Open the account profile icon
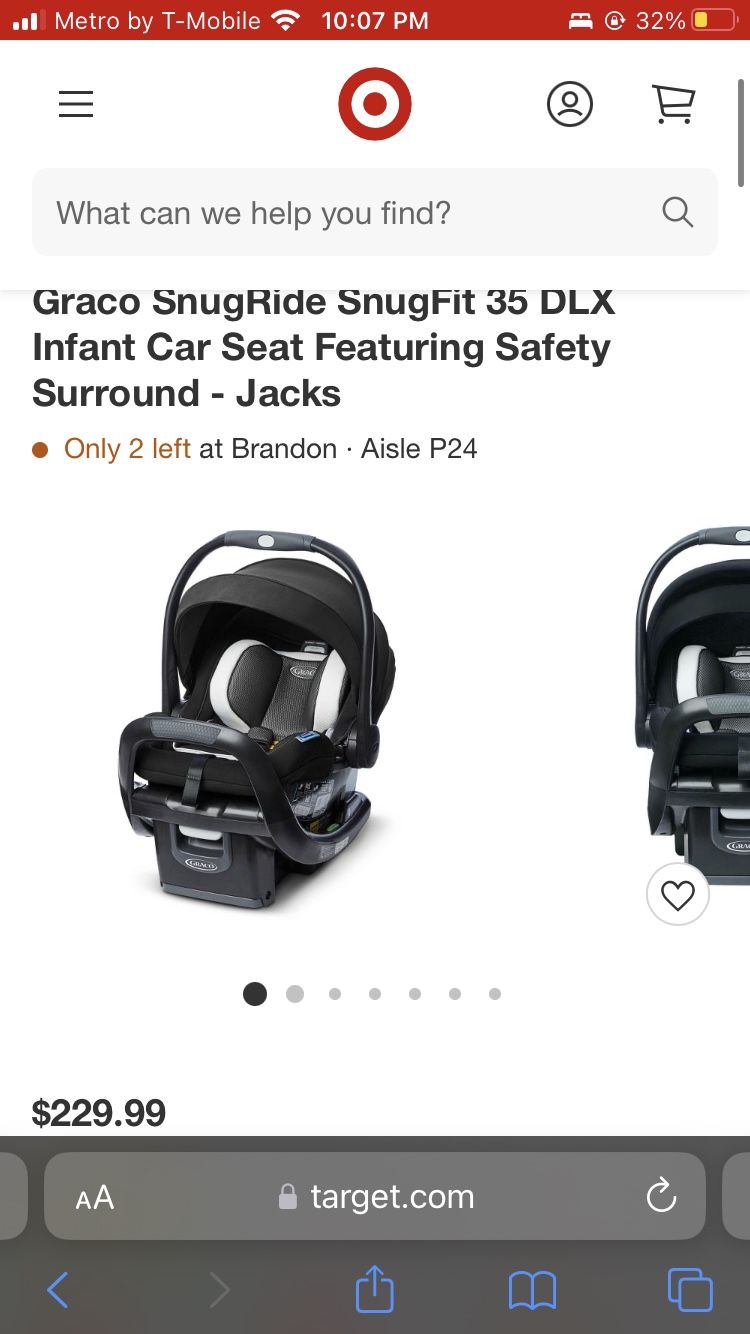The width and height of the screenshot is (750, 1334). coord(570,104)
